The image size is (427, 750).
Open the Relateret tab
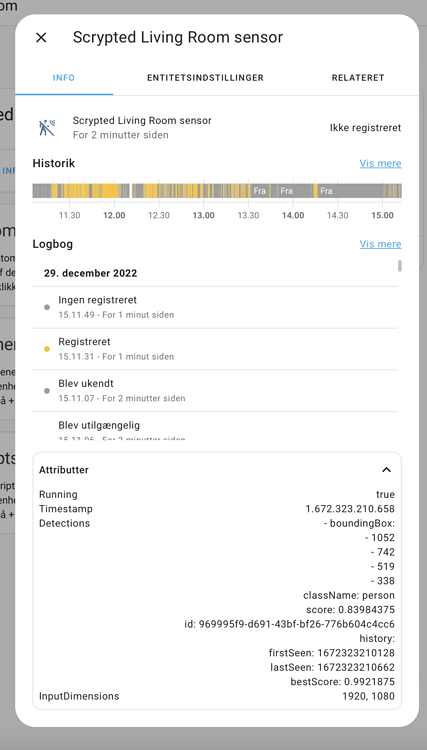click(358, 77)
